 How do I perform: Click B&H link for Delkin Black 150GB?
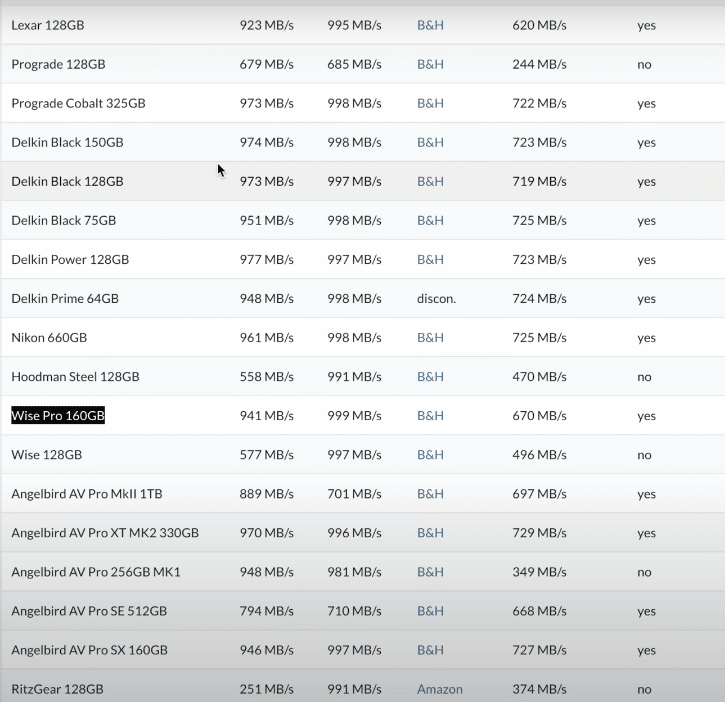pyautogui.click(x=430, y=142)
